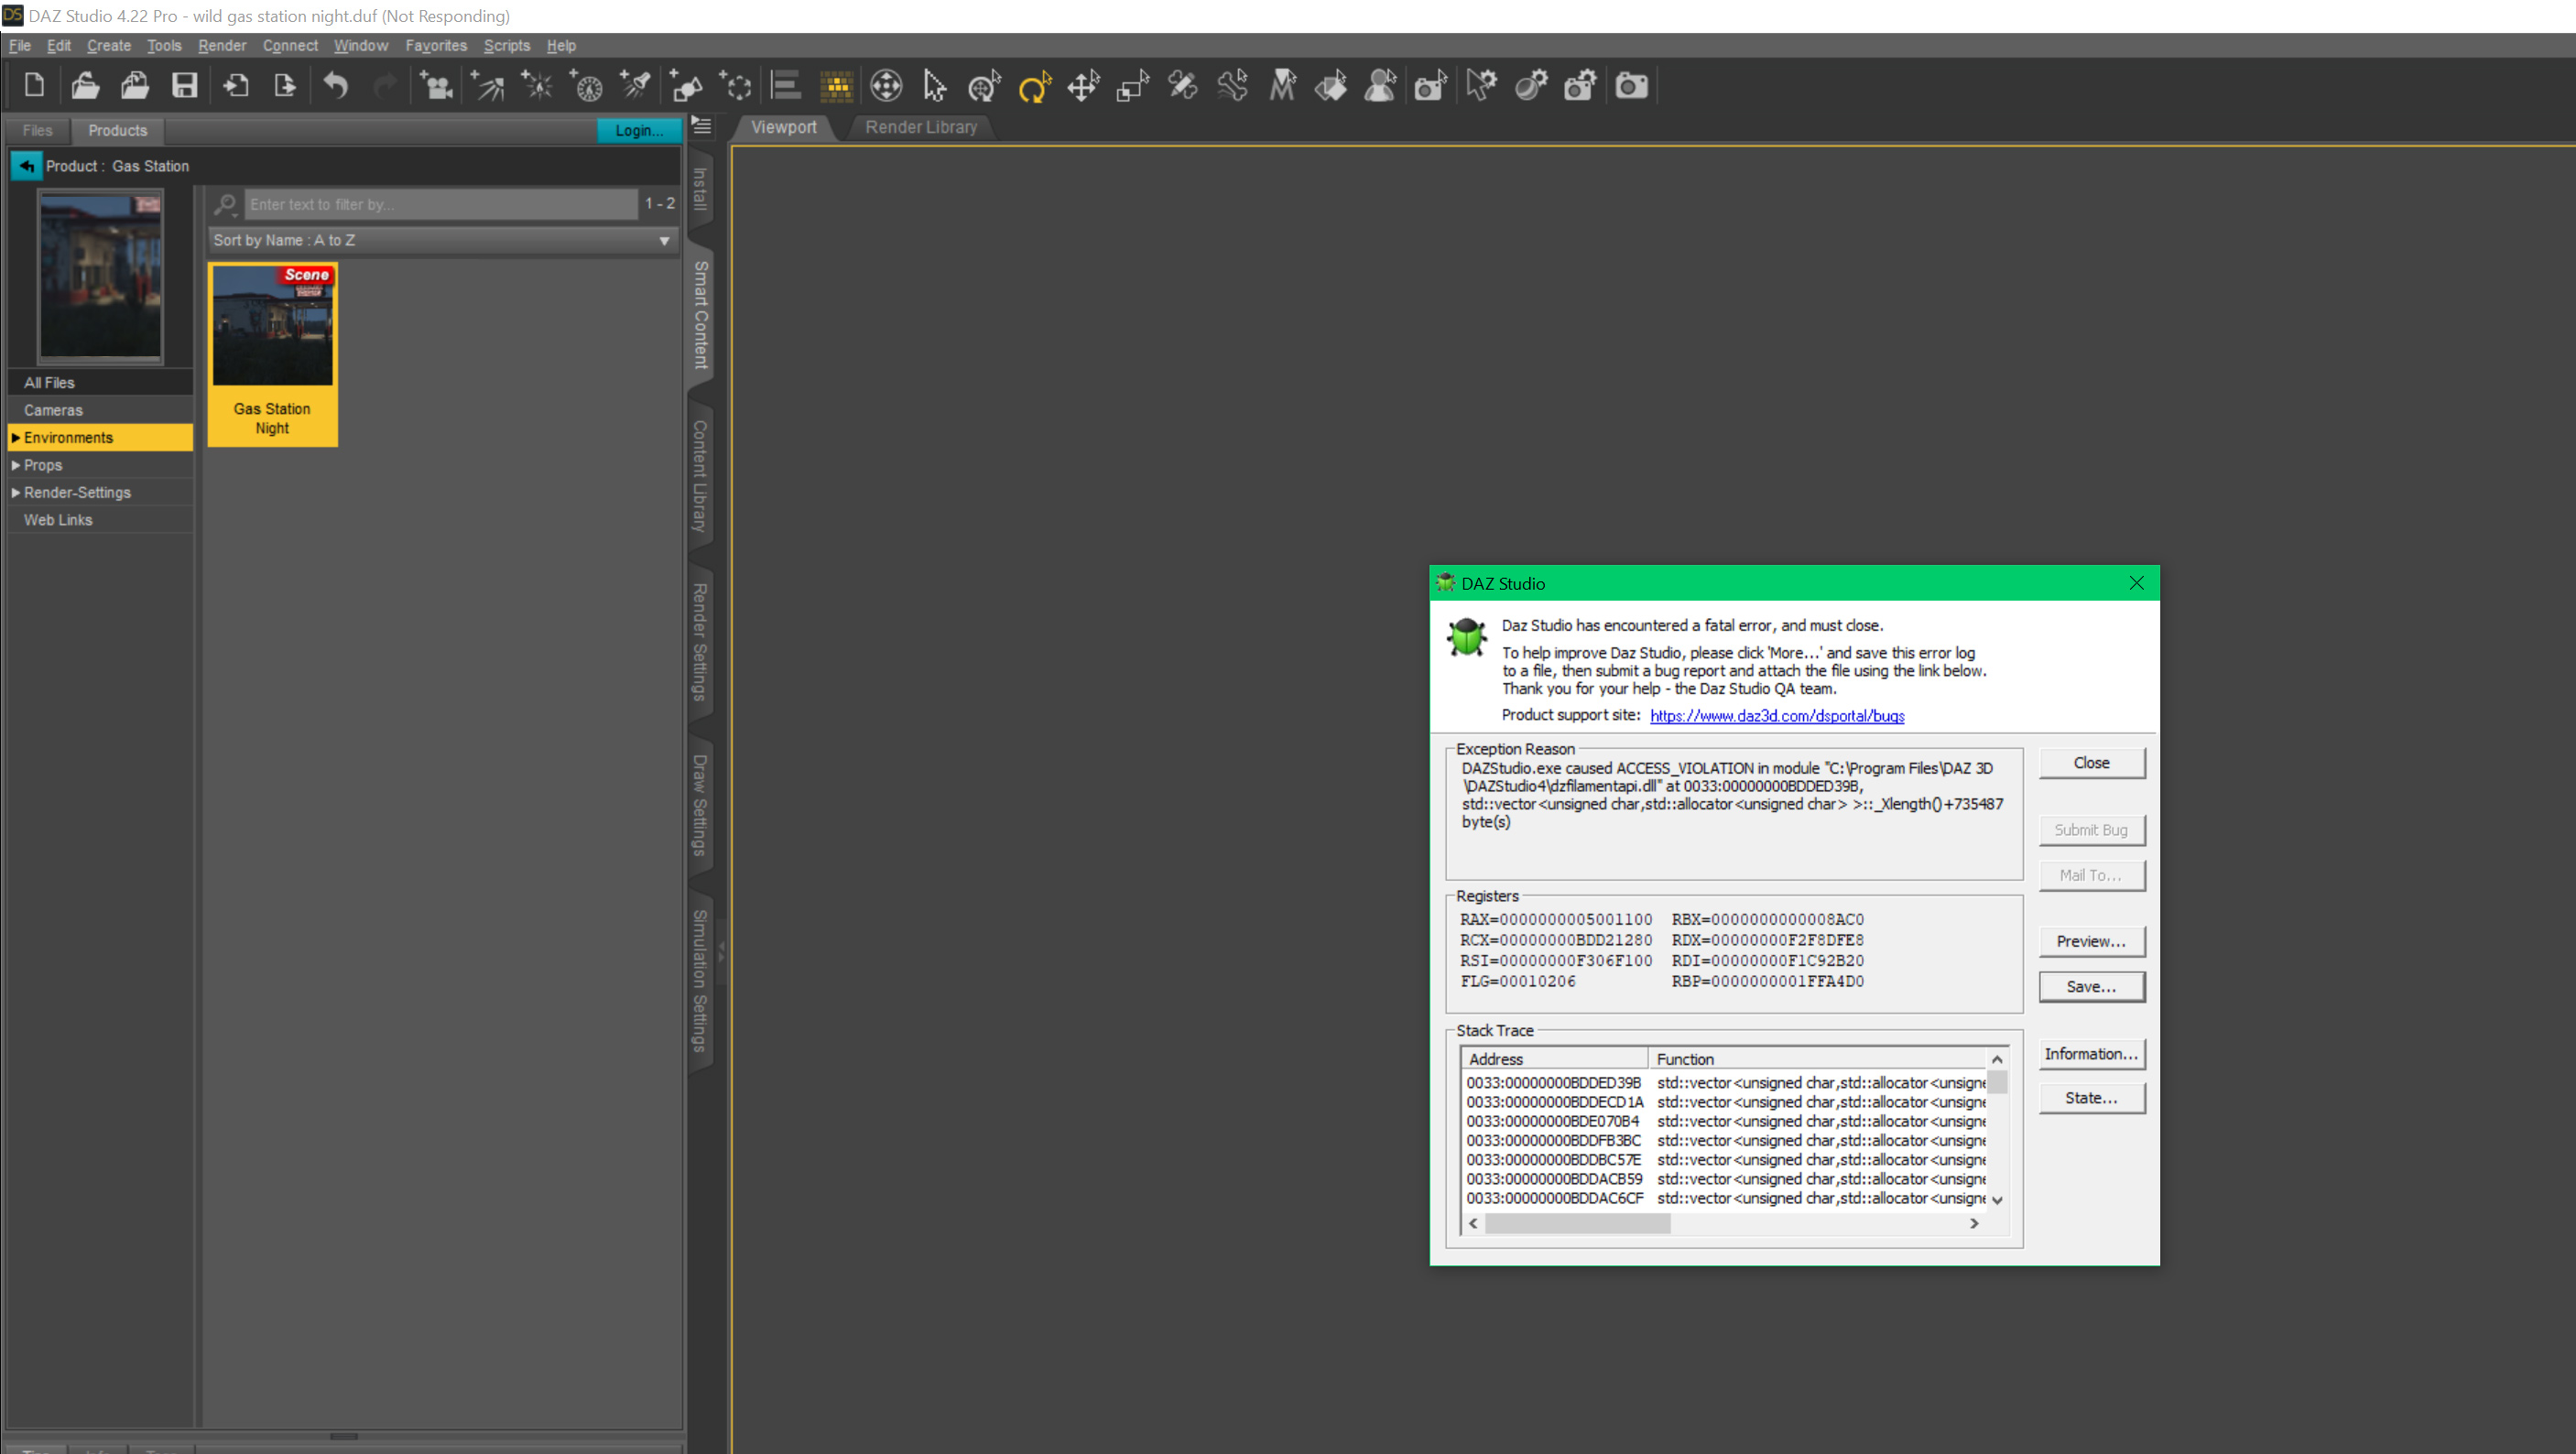Open the Render menu
2576x1454 pixels.
click(x=222, y=45)
